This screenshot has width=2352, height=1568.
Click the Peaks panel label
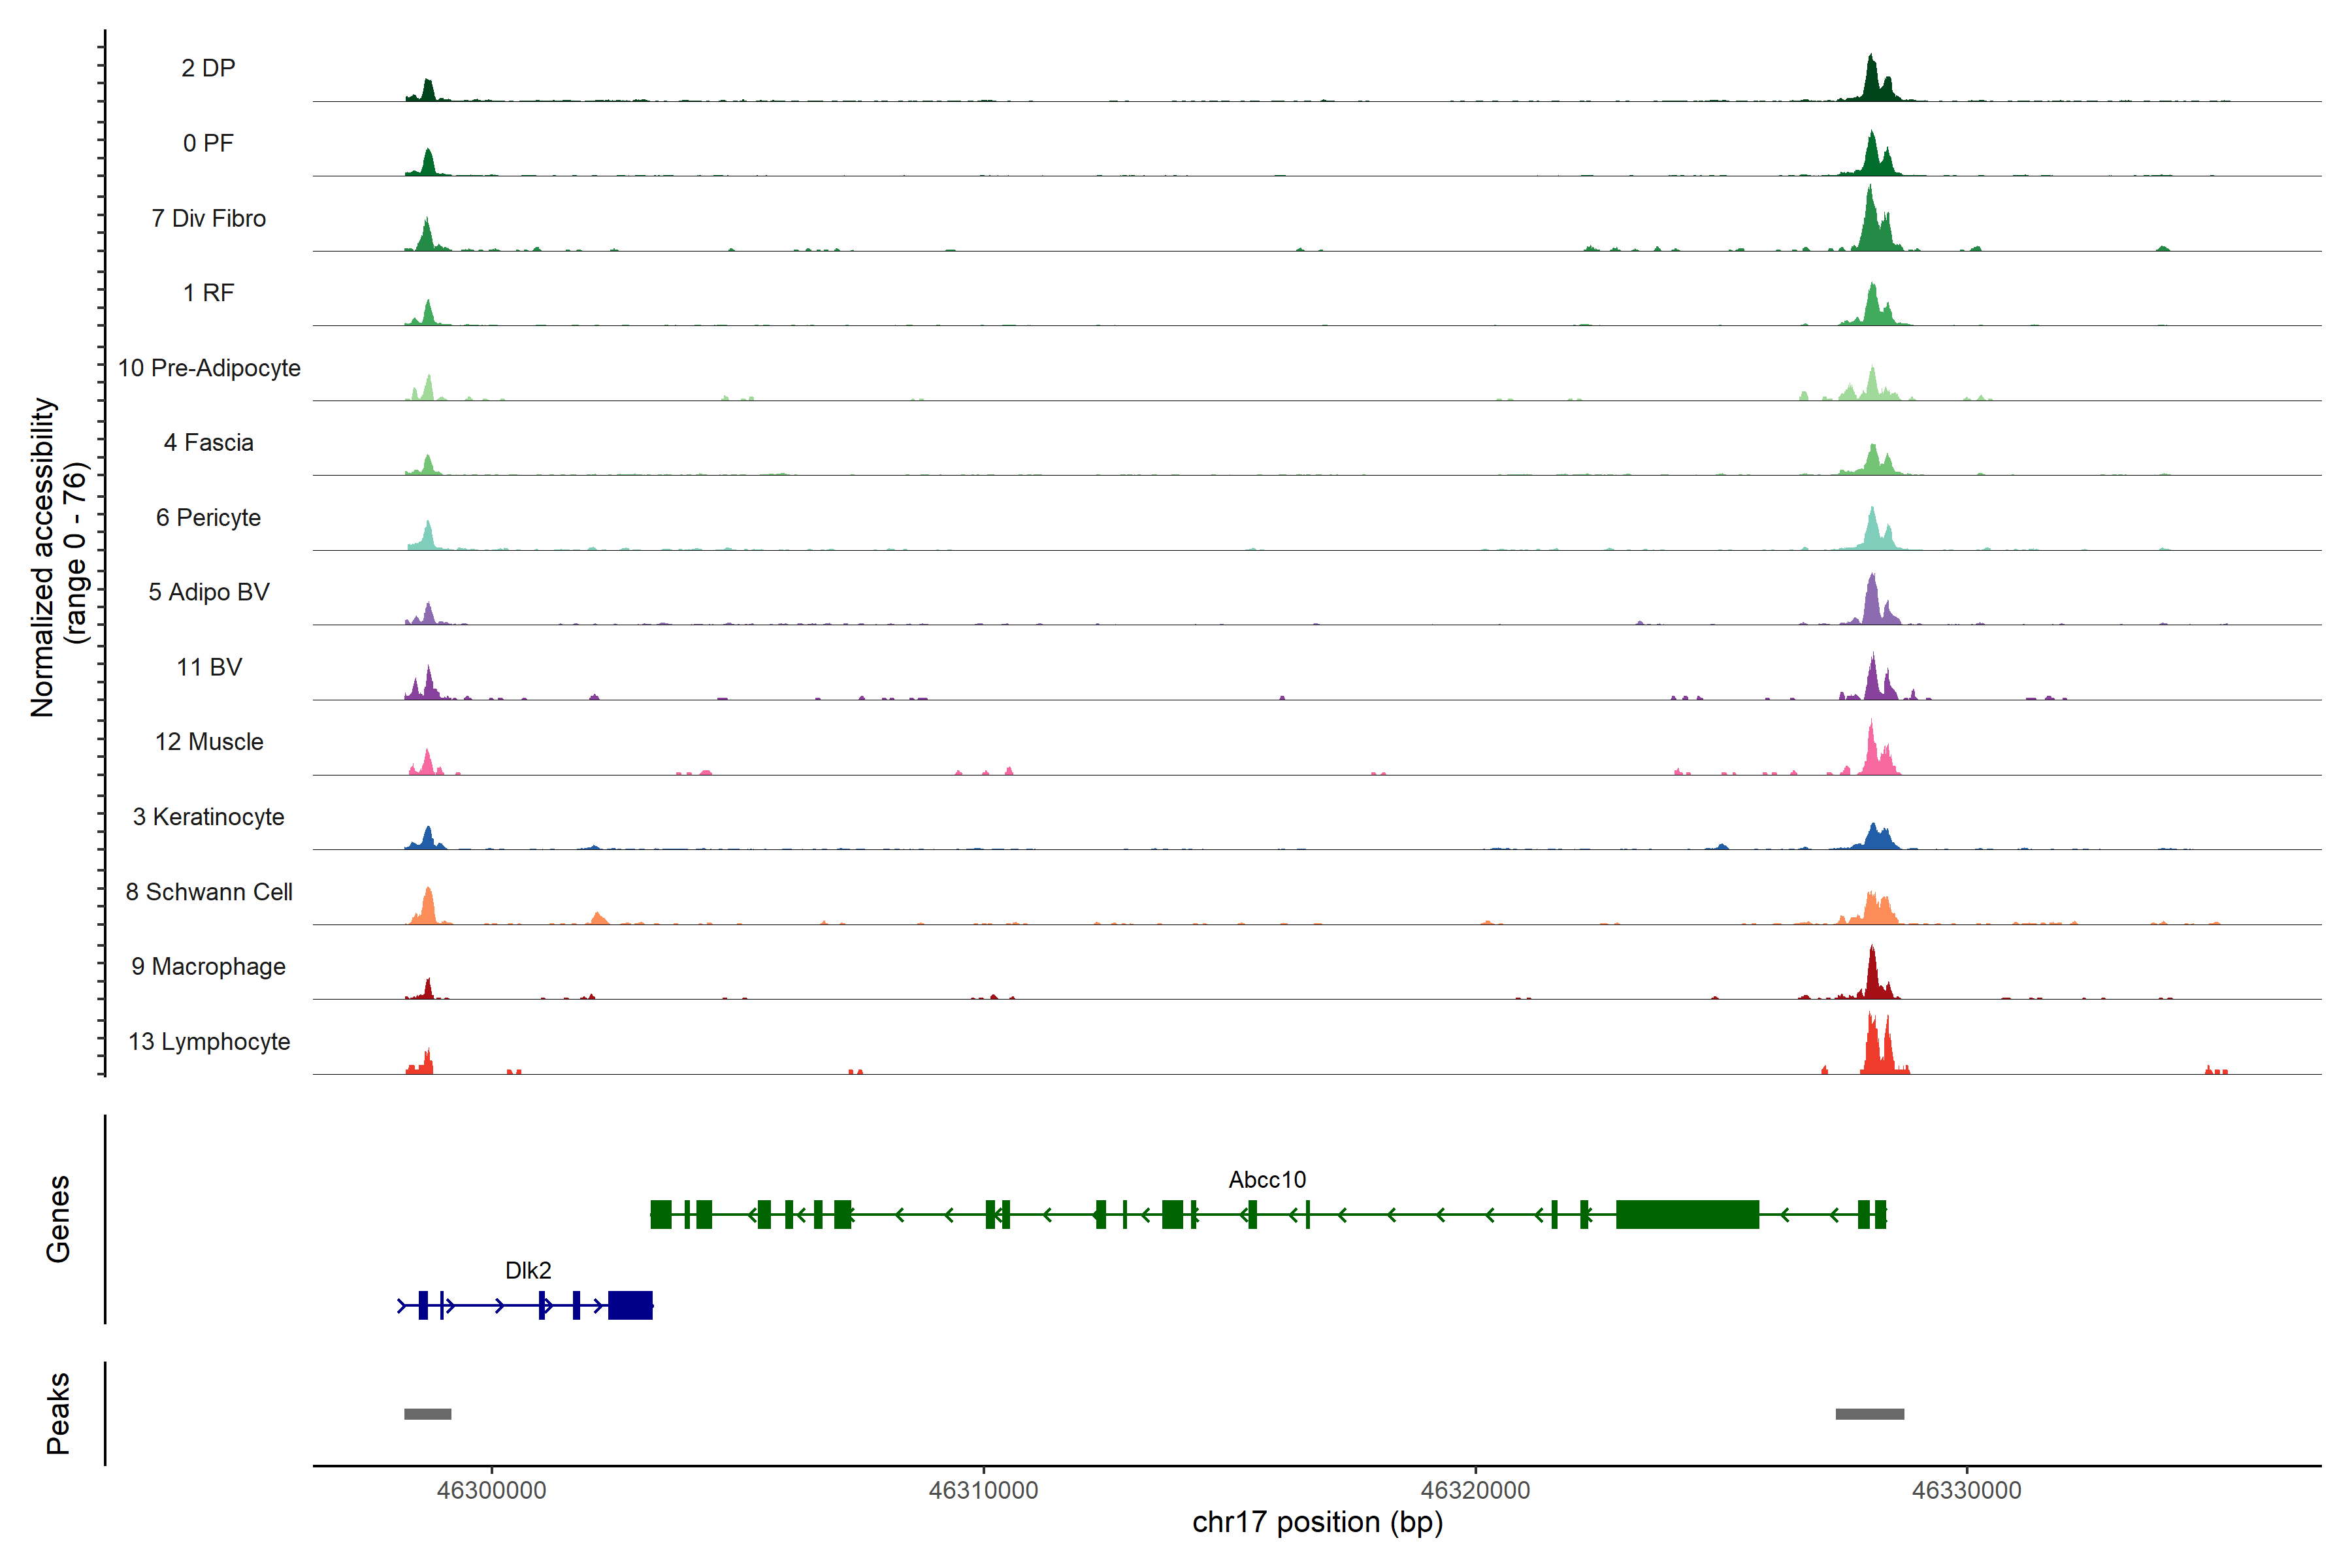(x=58, y=1413)
